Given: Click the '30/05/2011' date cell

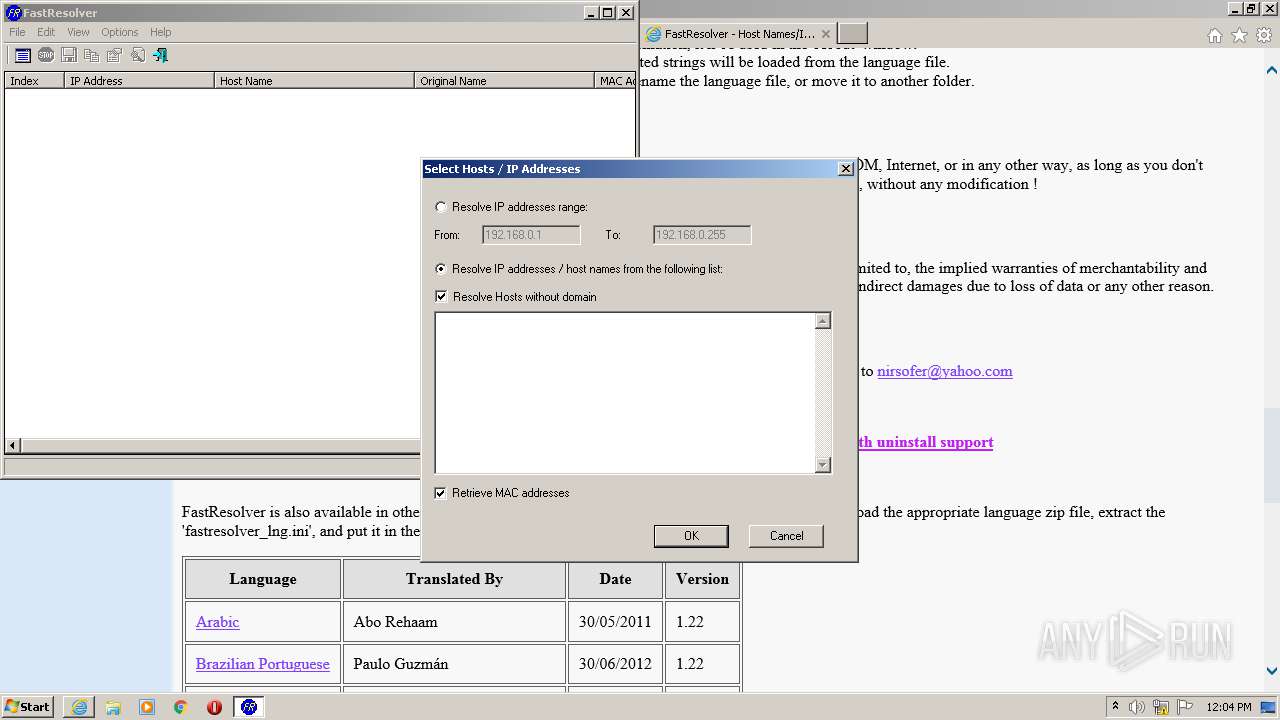Looking at the screenshot, I should click(x=615, y=622).
